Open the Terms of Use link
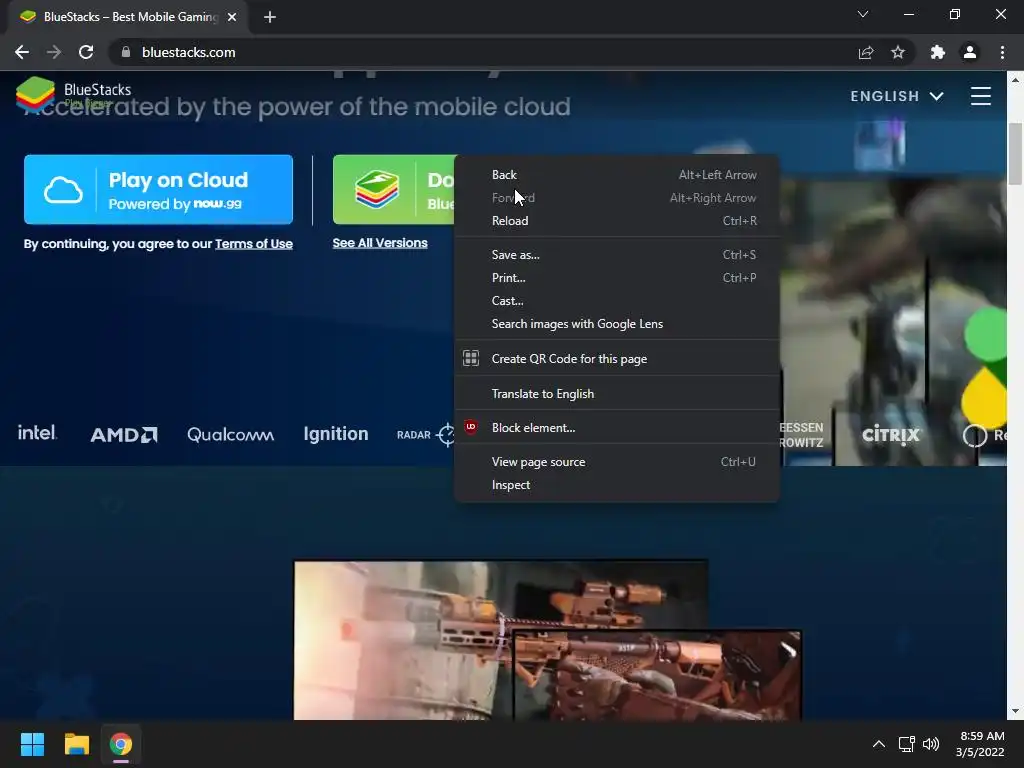1024x768 pixels. [254, 244]
